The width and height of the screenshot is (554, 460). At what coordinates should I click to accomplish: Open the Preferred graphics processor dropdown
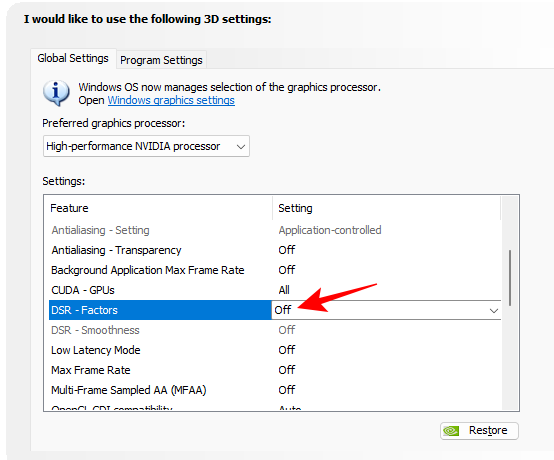pos(146,146)
